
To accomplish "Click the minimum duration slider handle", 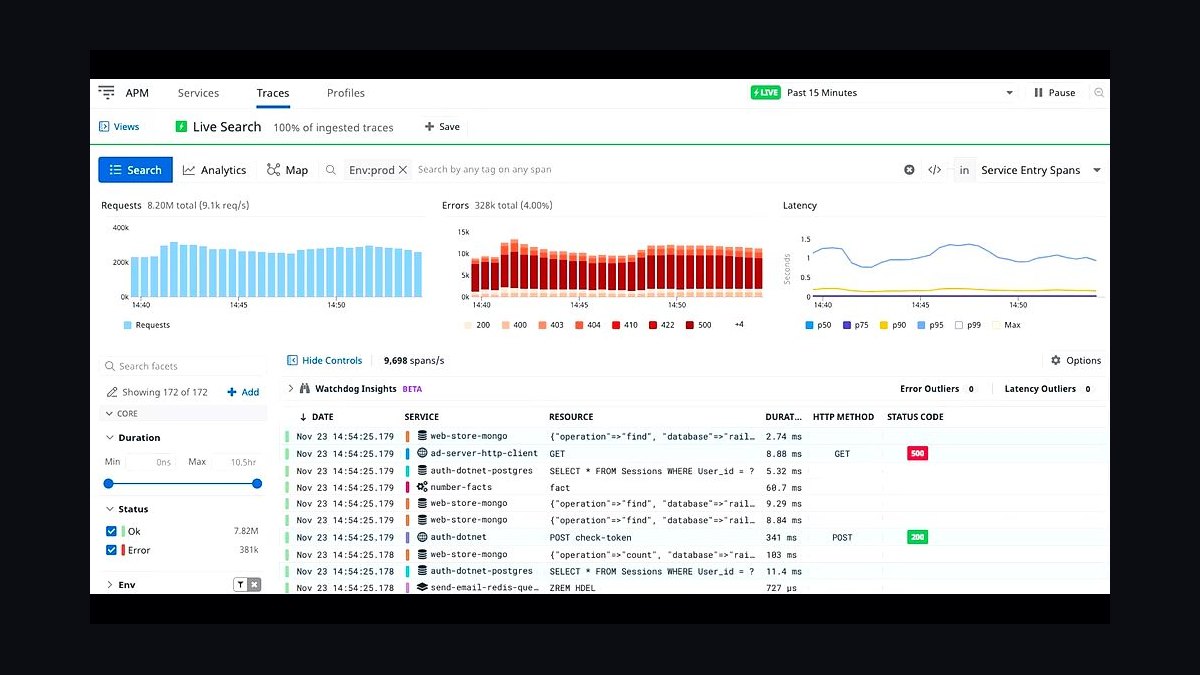I will click(109, 484).
